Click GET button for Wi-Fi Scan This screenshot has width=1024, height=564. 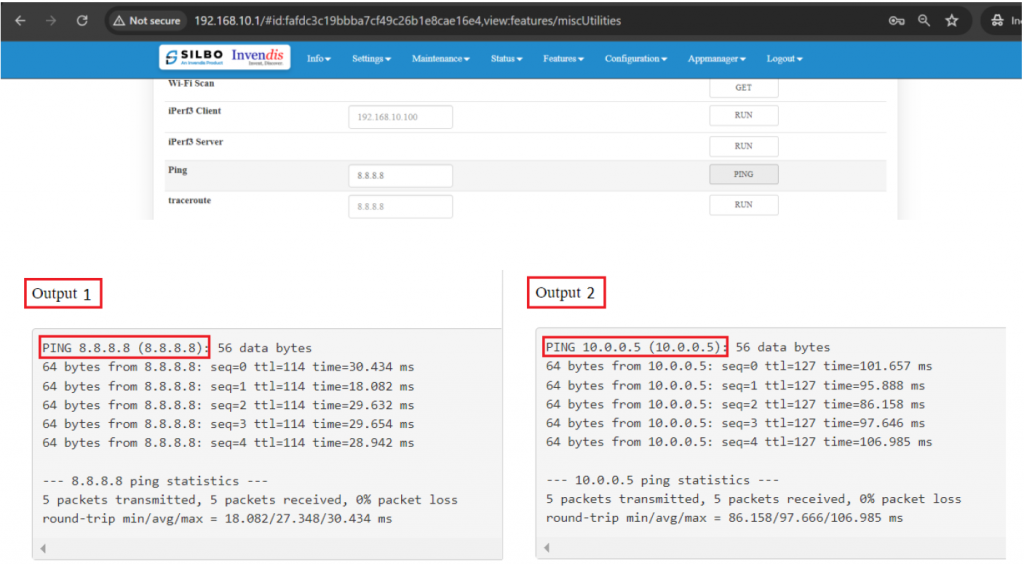(743, 88)
